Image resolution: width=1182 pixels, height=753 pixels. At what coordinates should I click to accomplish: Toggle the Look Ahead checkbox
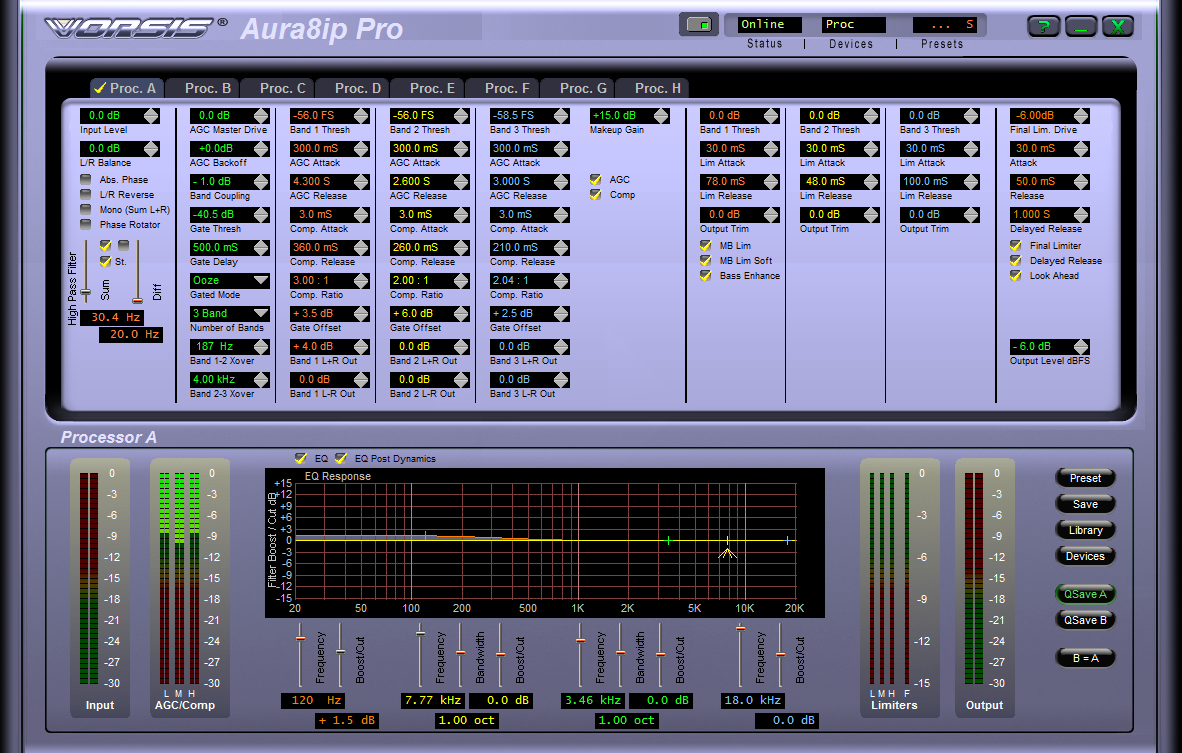pyautogui.click(x=1016, y=276)
